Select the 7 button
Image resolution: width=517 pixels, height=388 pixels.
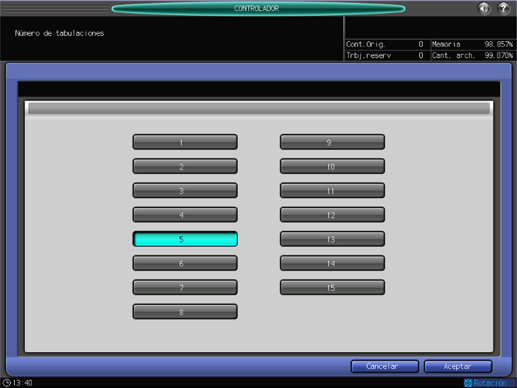(x=185, y=288)
